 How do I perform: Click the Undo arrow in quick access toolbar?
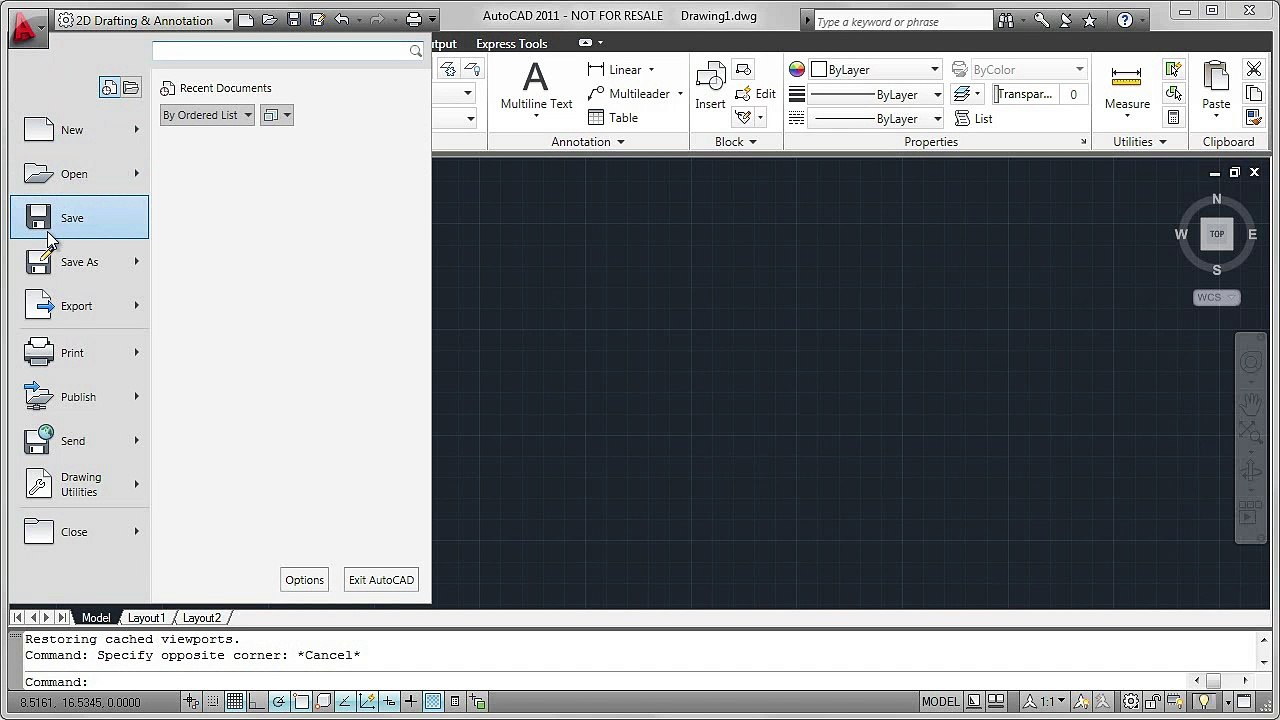pos(342,20)
